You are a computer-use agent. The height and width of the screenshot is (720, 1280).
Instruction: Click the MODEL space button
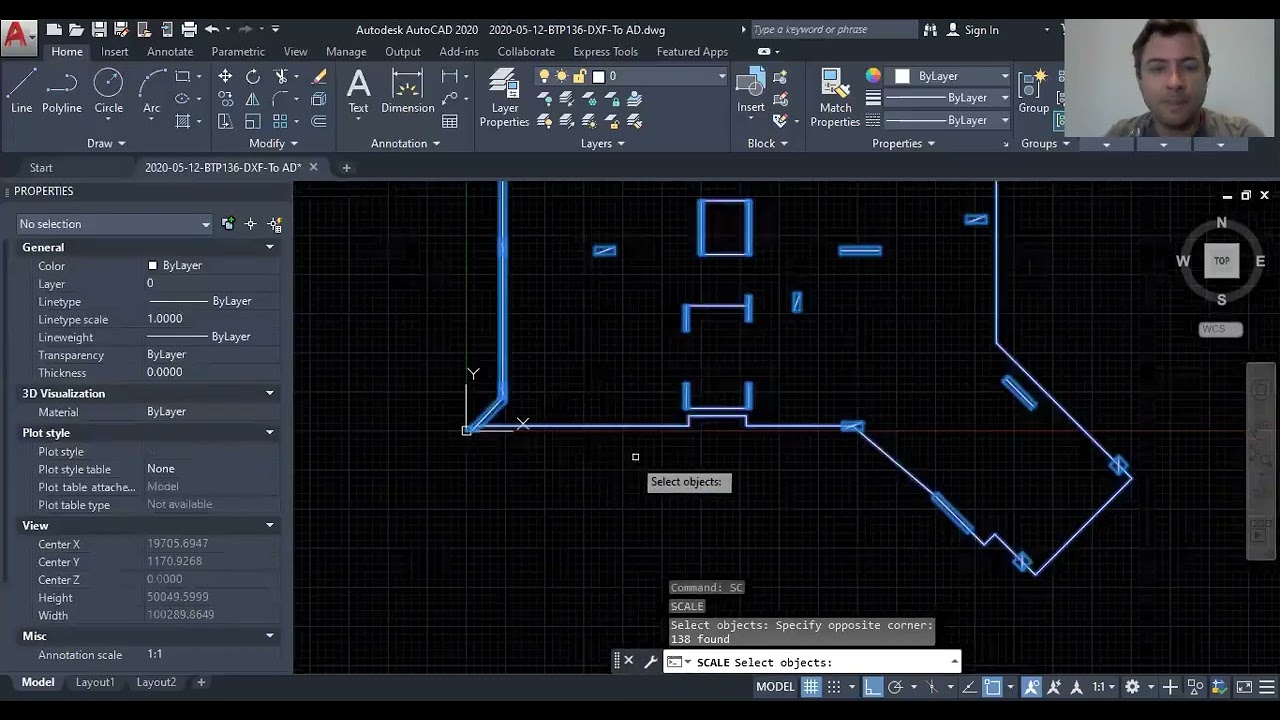click(x=775, y=687)
